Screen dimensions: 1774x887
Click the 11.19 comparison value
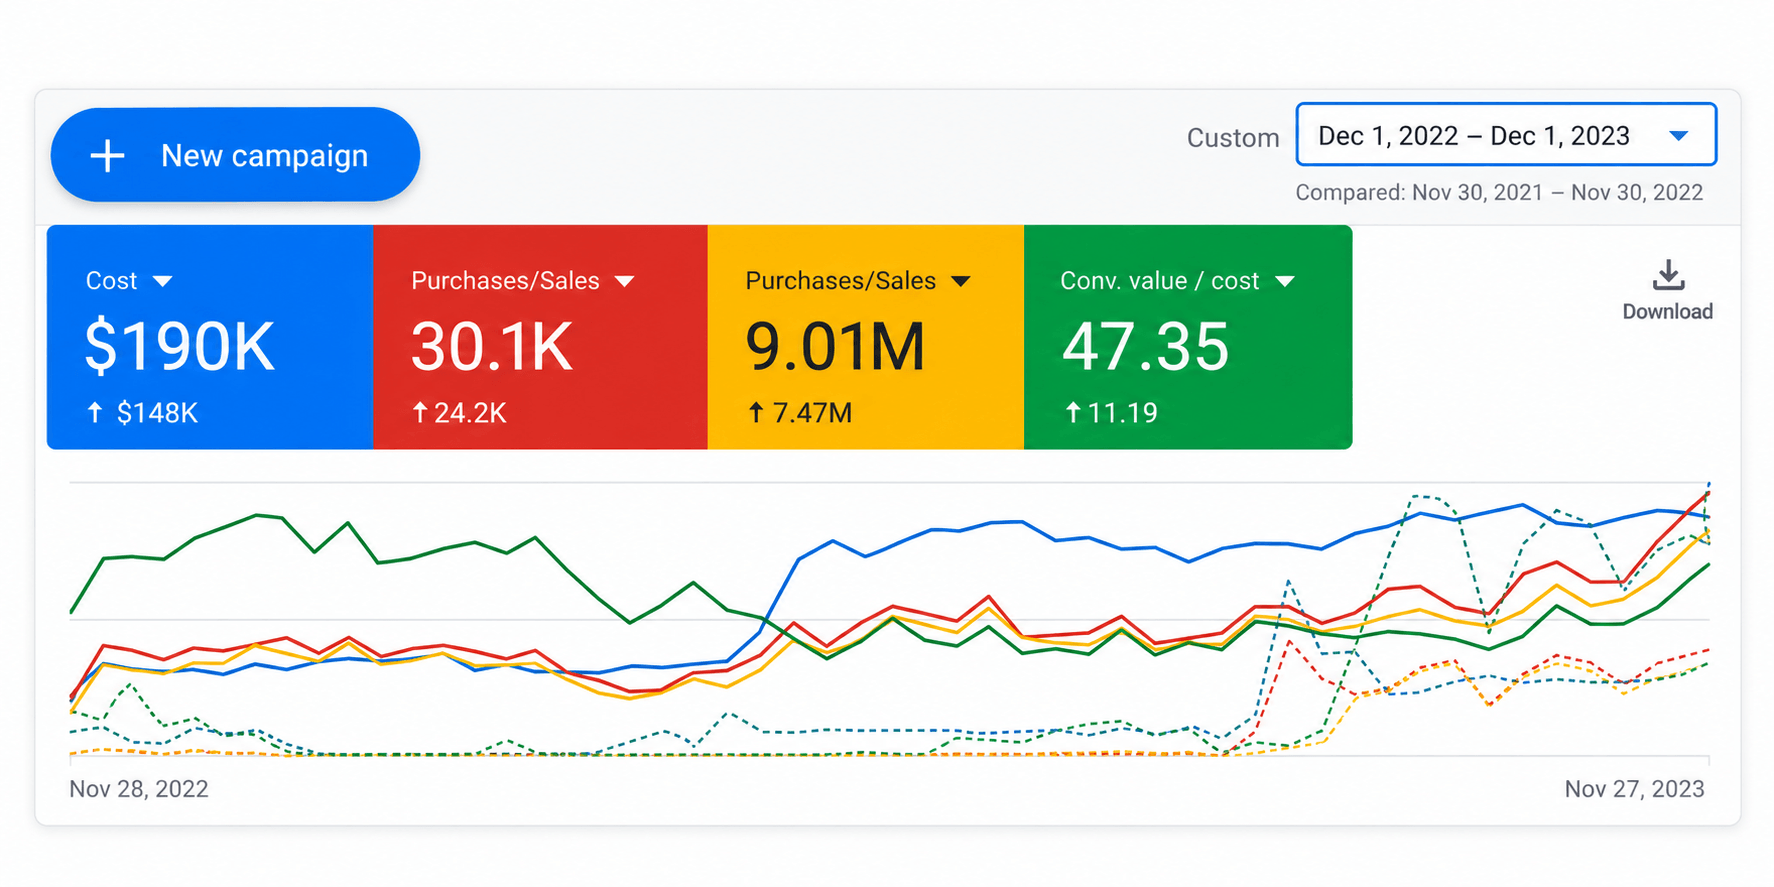(1122, 413)
